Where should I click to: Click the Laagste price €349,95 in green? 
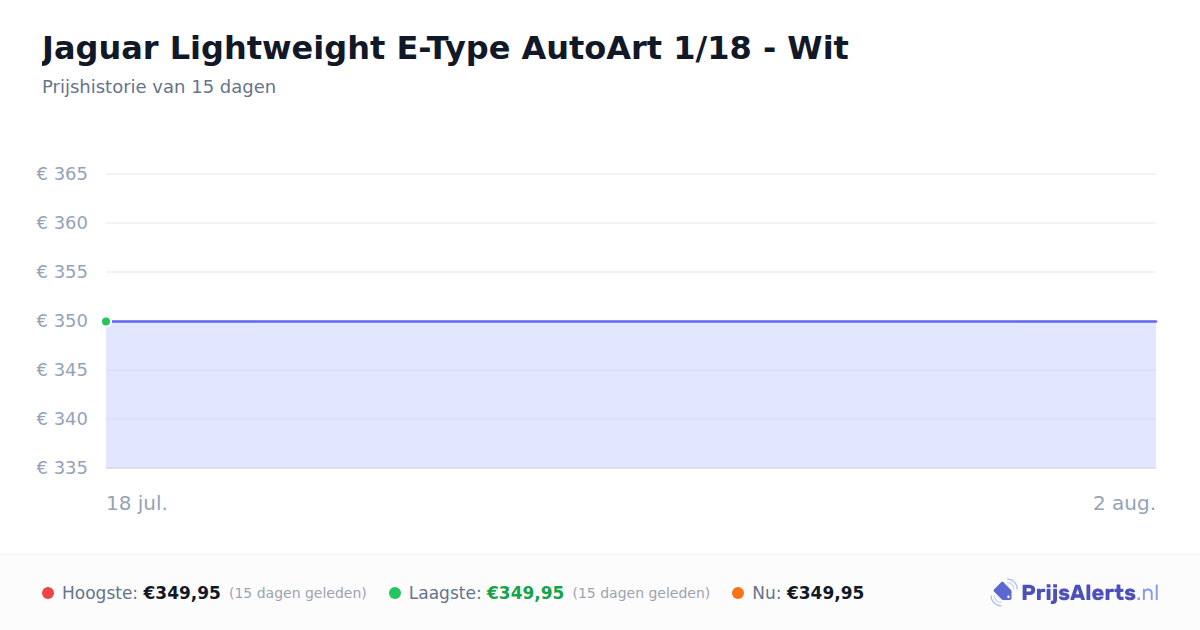[525, 593]
